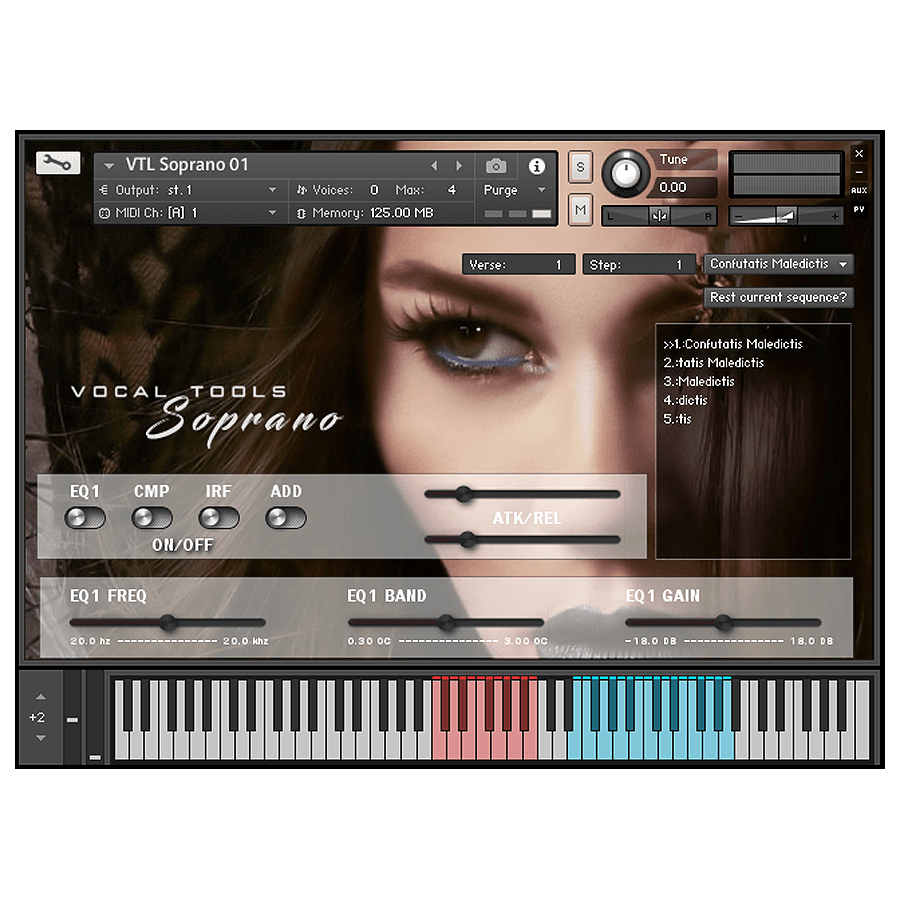Screen dimensions: 900x900
Task: Click the Voices note icon
Action: (302, 190)
